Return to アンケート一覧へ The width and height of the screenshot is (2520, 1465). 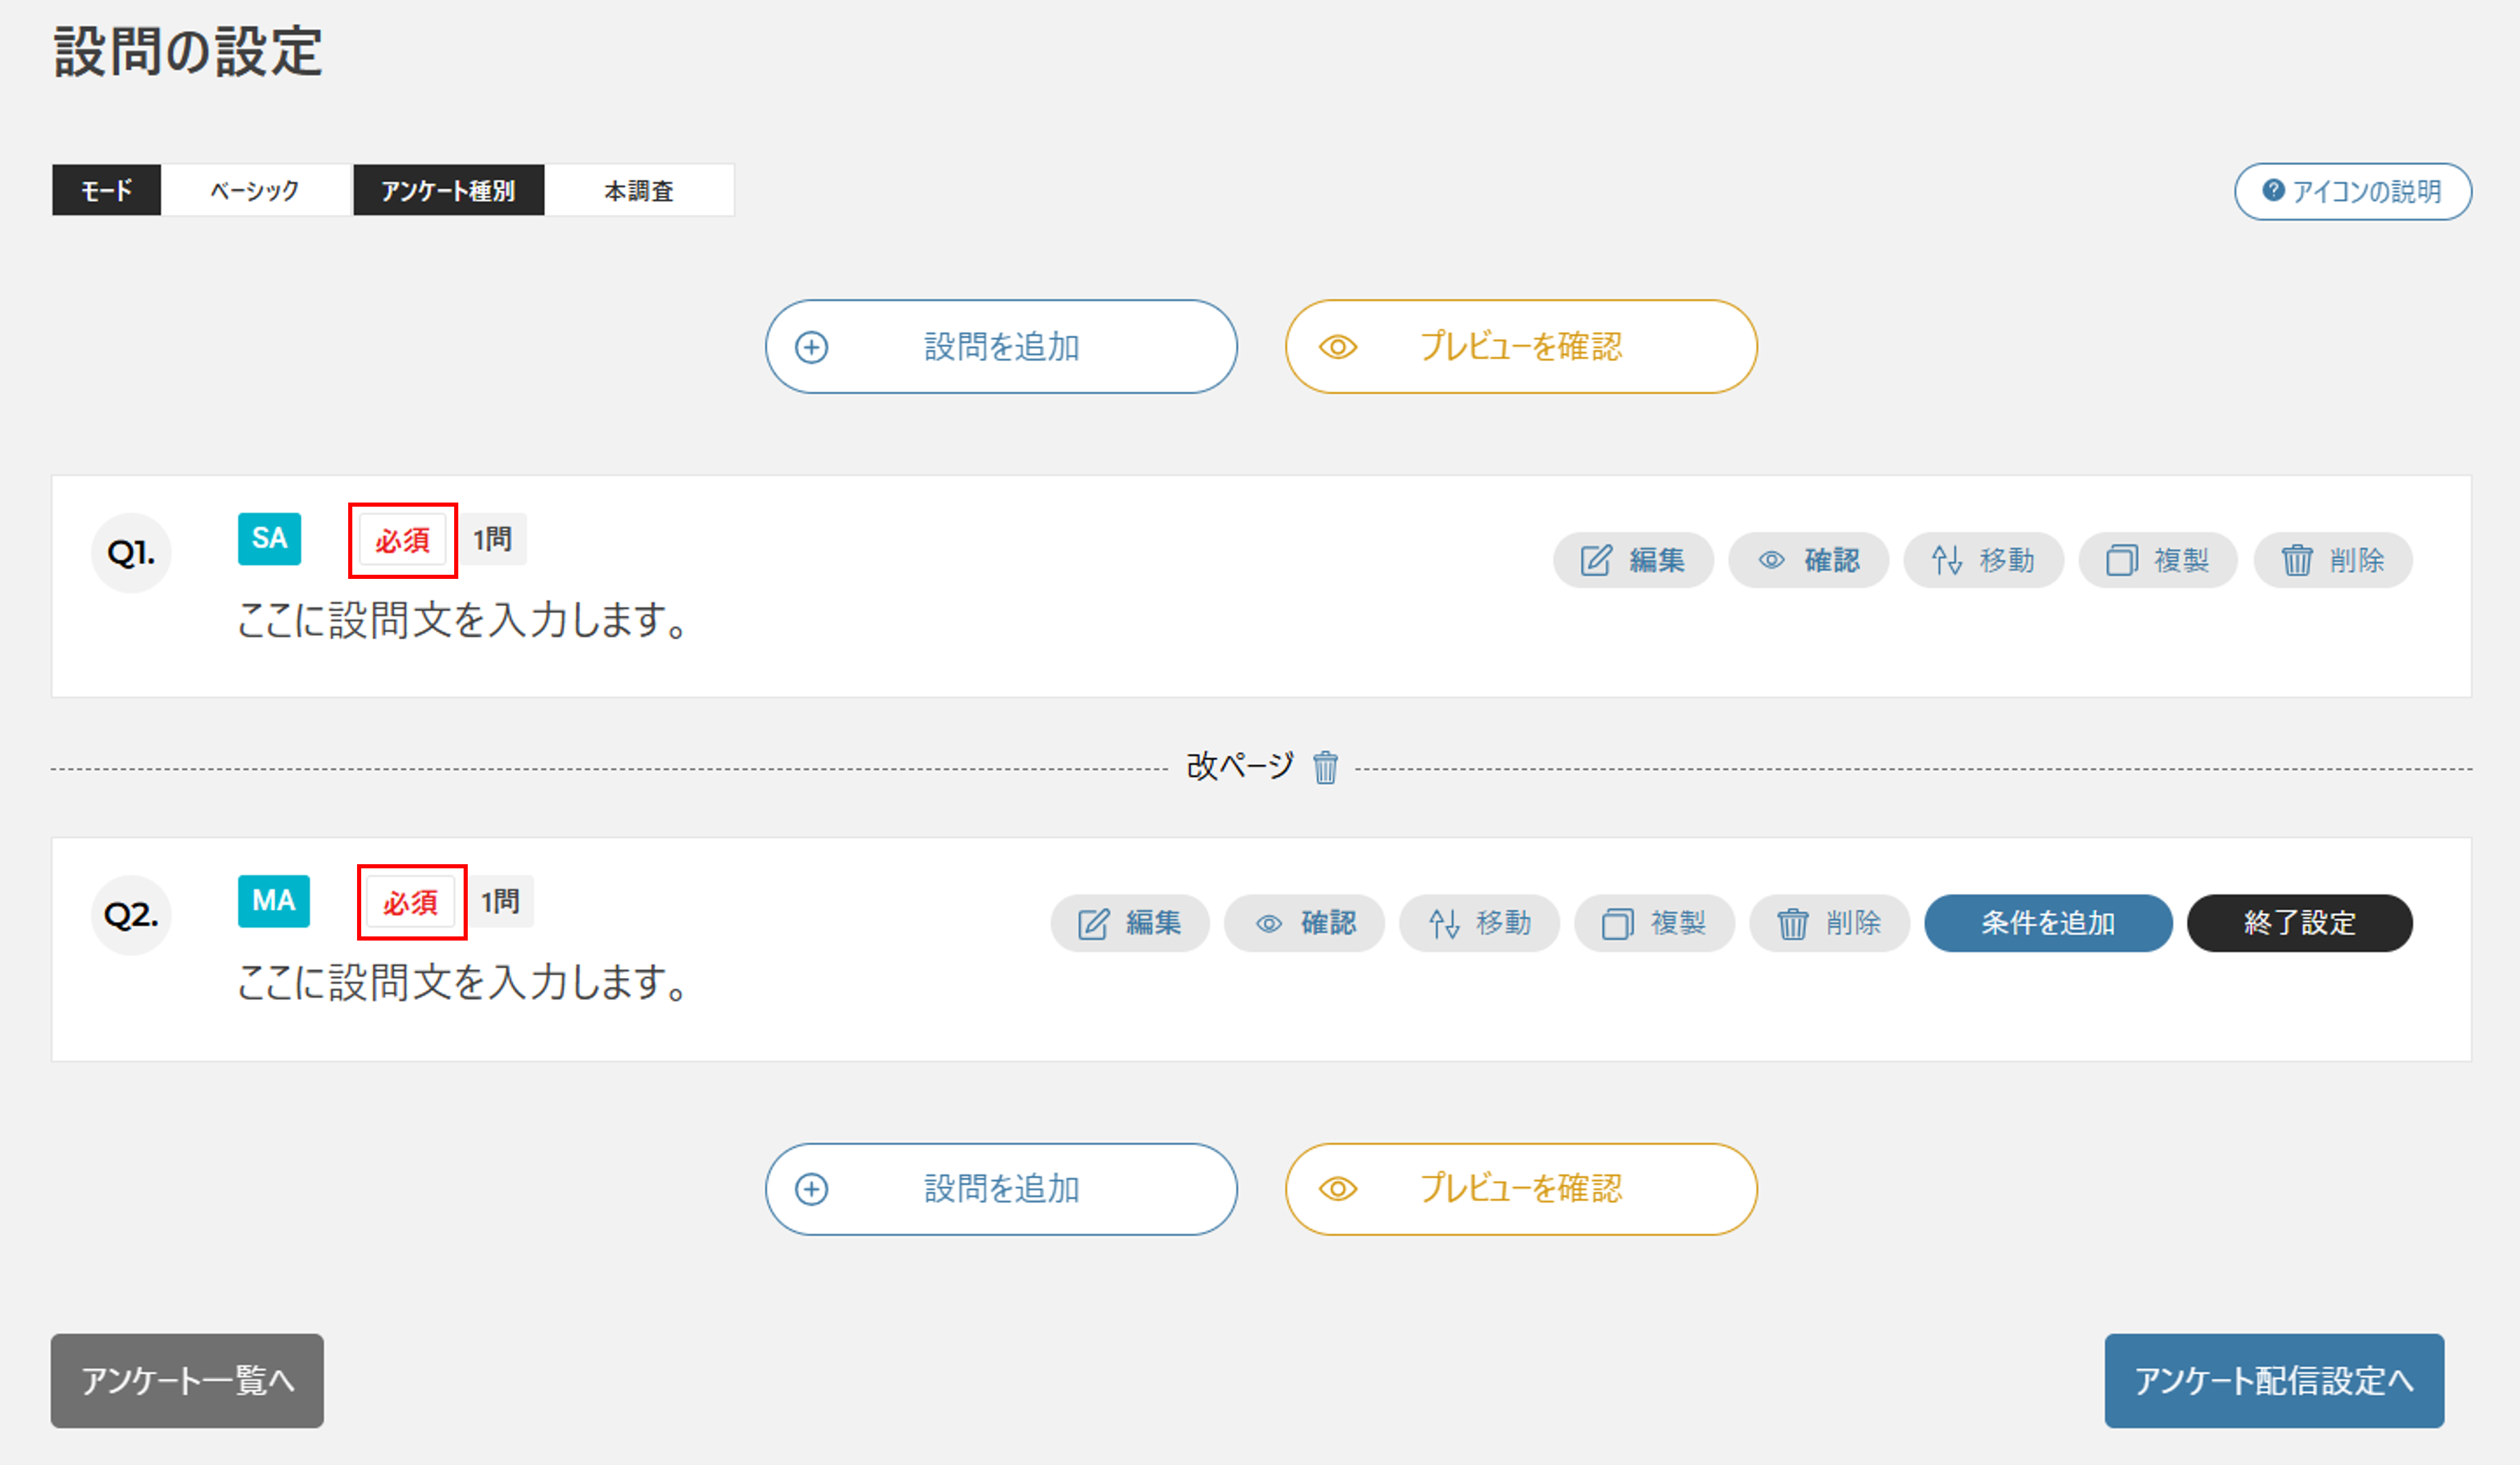click(187, 1380)
